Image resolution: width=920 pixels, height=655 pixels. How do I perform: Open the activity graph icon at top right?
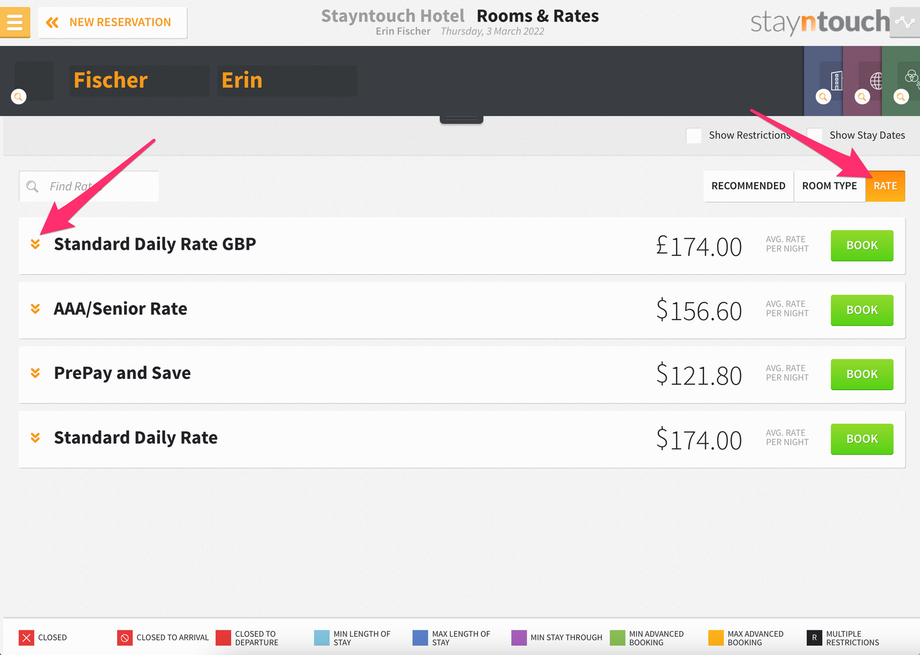(x=905, y=22)
